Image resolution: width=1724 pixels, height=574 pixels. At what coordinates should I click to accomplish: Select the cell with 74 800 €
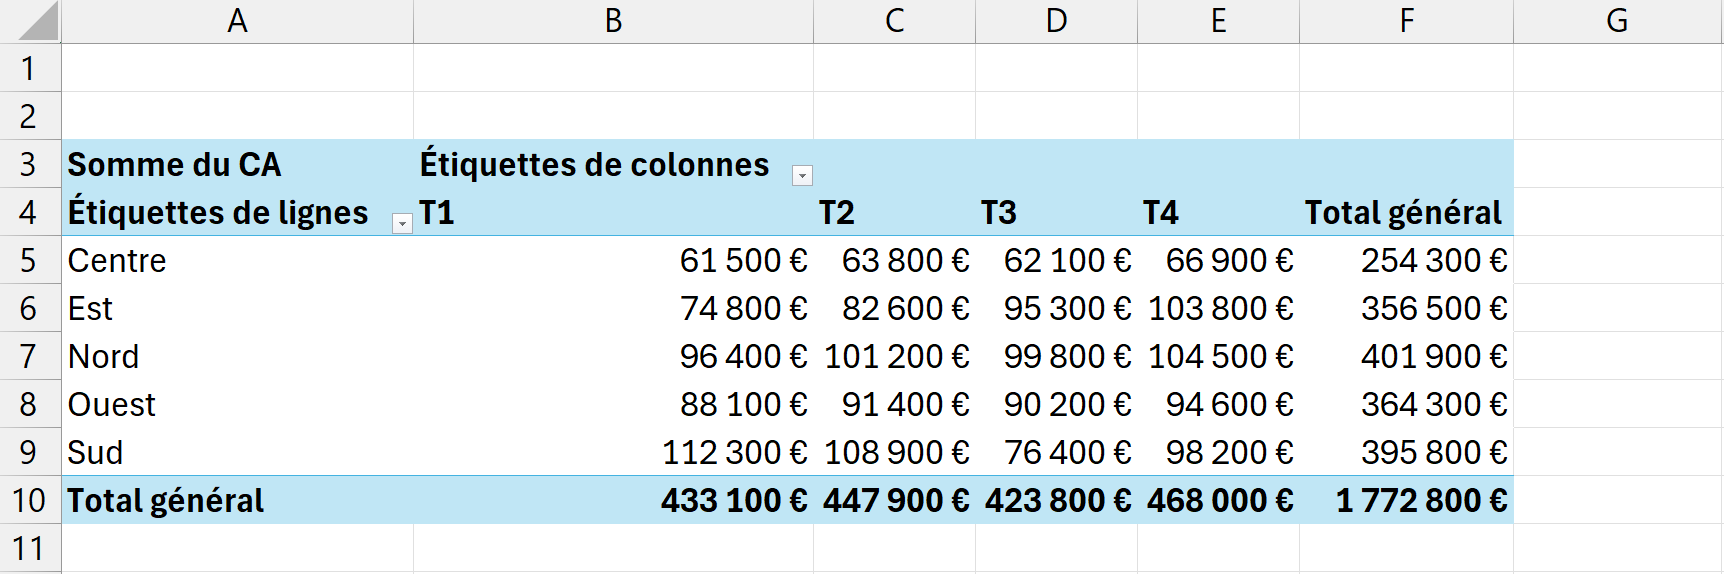point(614,308)
